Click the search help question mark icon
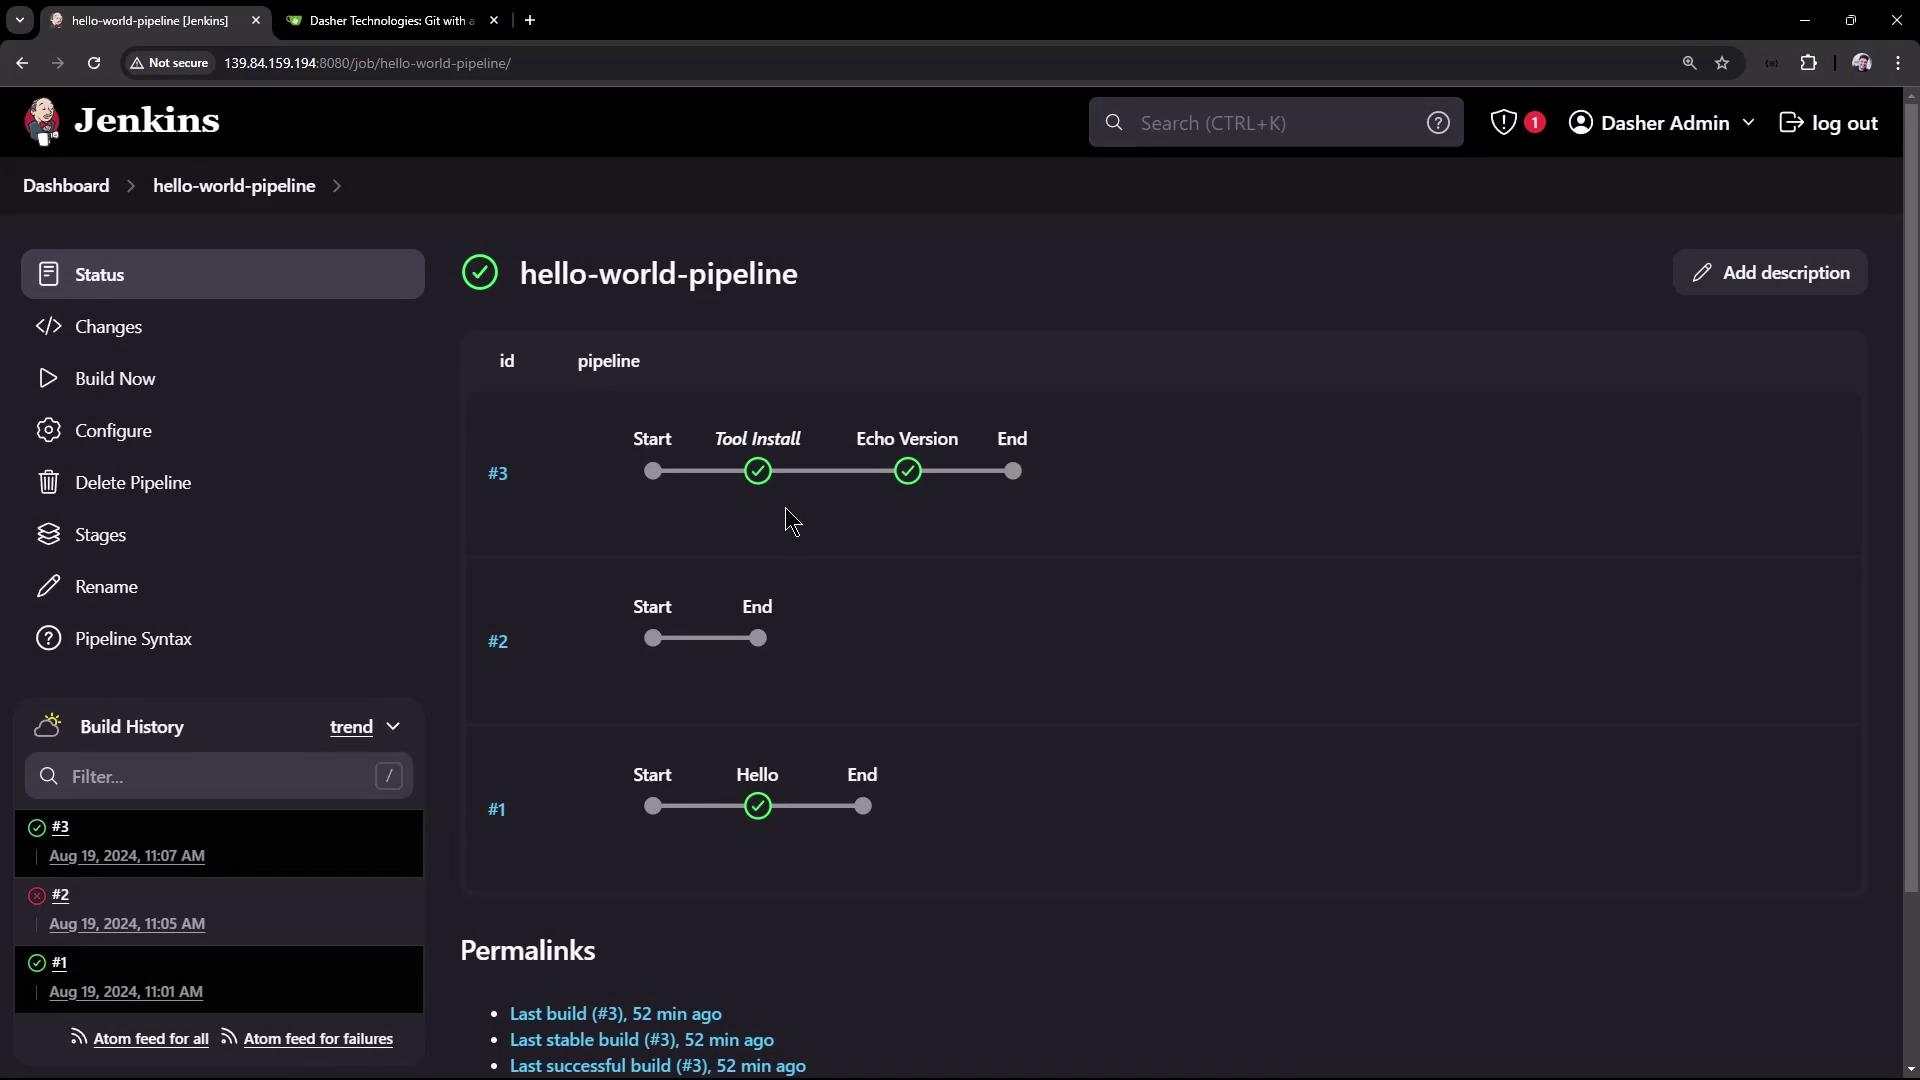 [x=1437, y=123]
